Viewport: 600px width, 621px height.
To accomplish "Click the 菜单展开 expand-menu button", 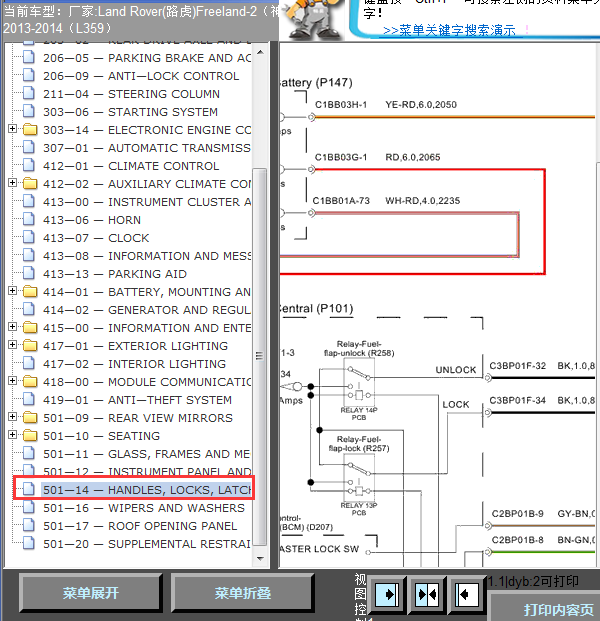I will 91,593.
